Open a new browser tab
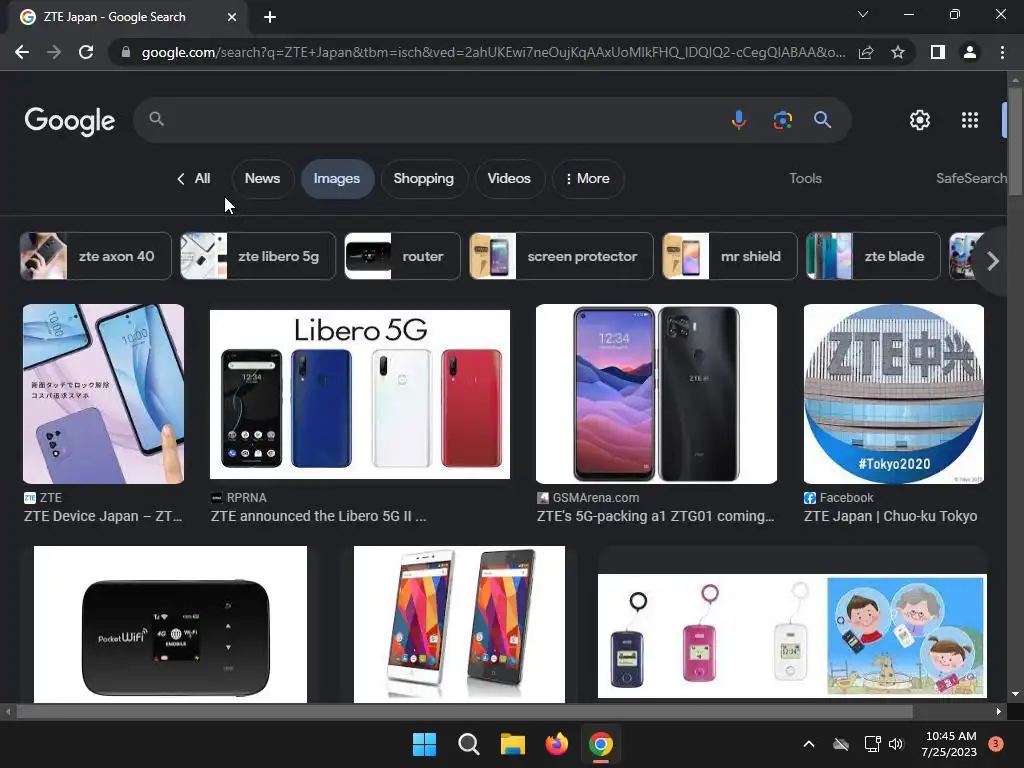Image resolution: width=1024 pixels, height=768 pixels. click(270, 17)
